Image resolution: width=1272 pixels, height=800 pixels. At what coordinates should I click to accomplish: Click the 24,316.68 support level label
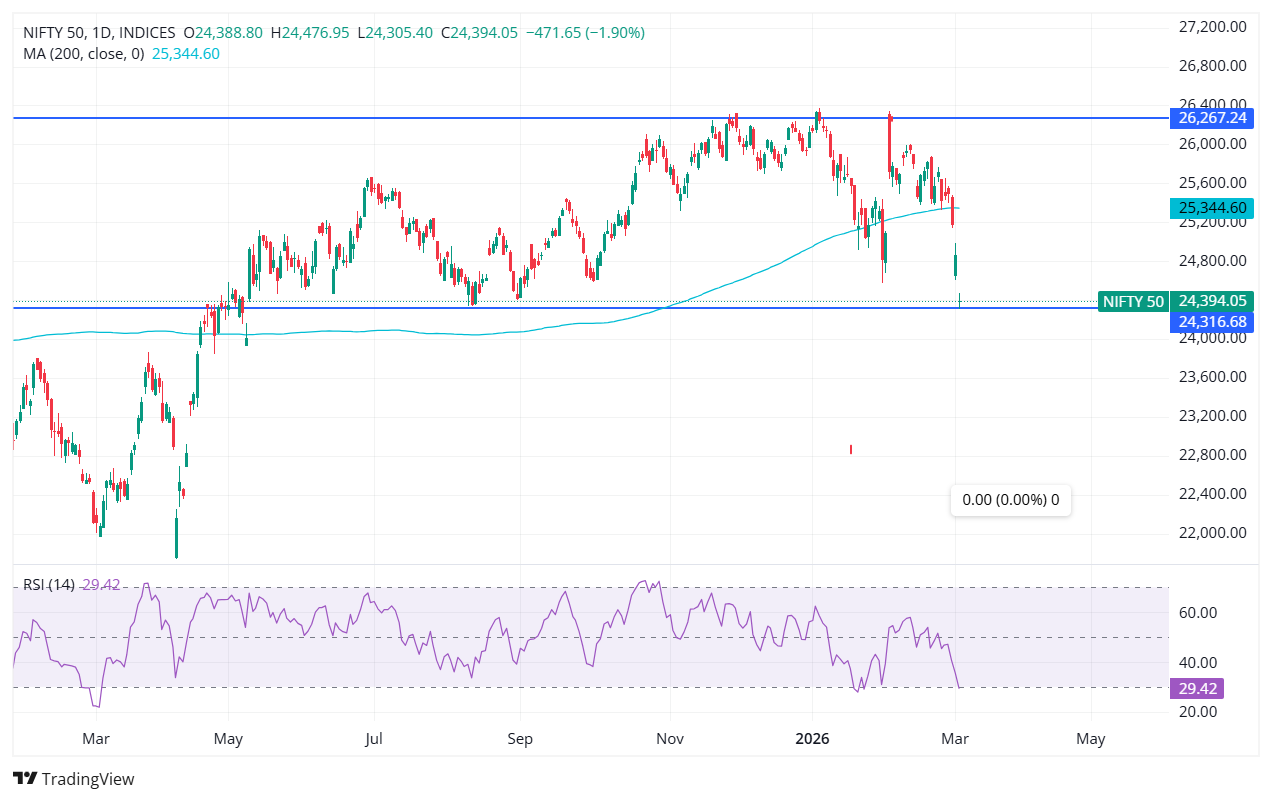pyautogui.click(x=1211, y=322)
